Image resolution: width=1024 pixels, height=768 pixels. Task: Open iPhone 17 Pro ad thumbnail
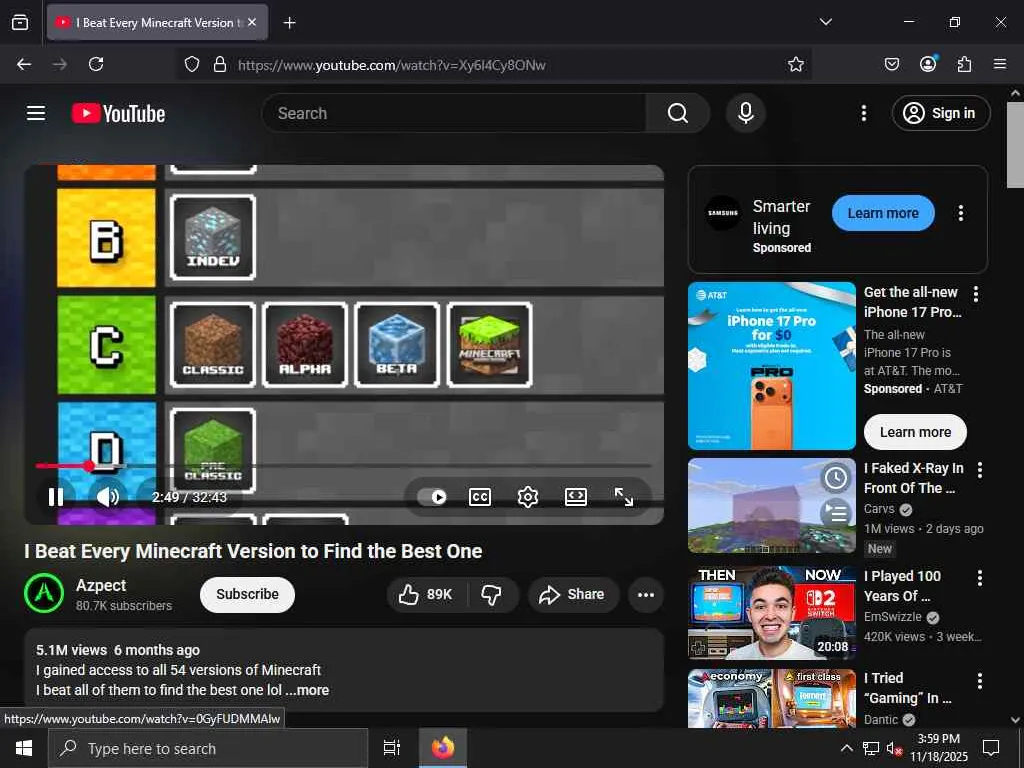pyautogui.click(x=772, y=366)
